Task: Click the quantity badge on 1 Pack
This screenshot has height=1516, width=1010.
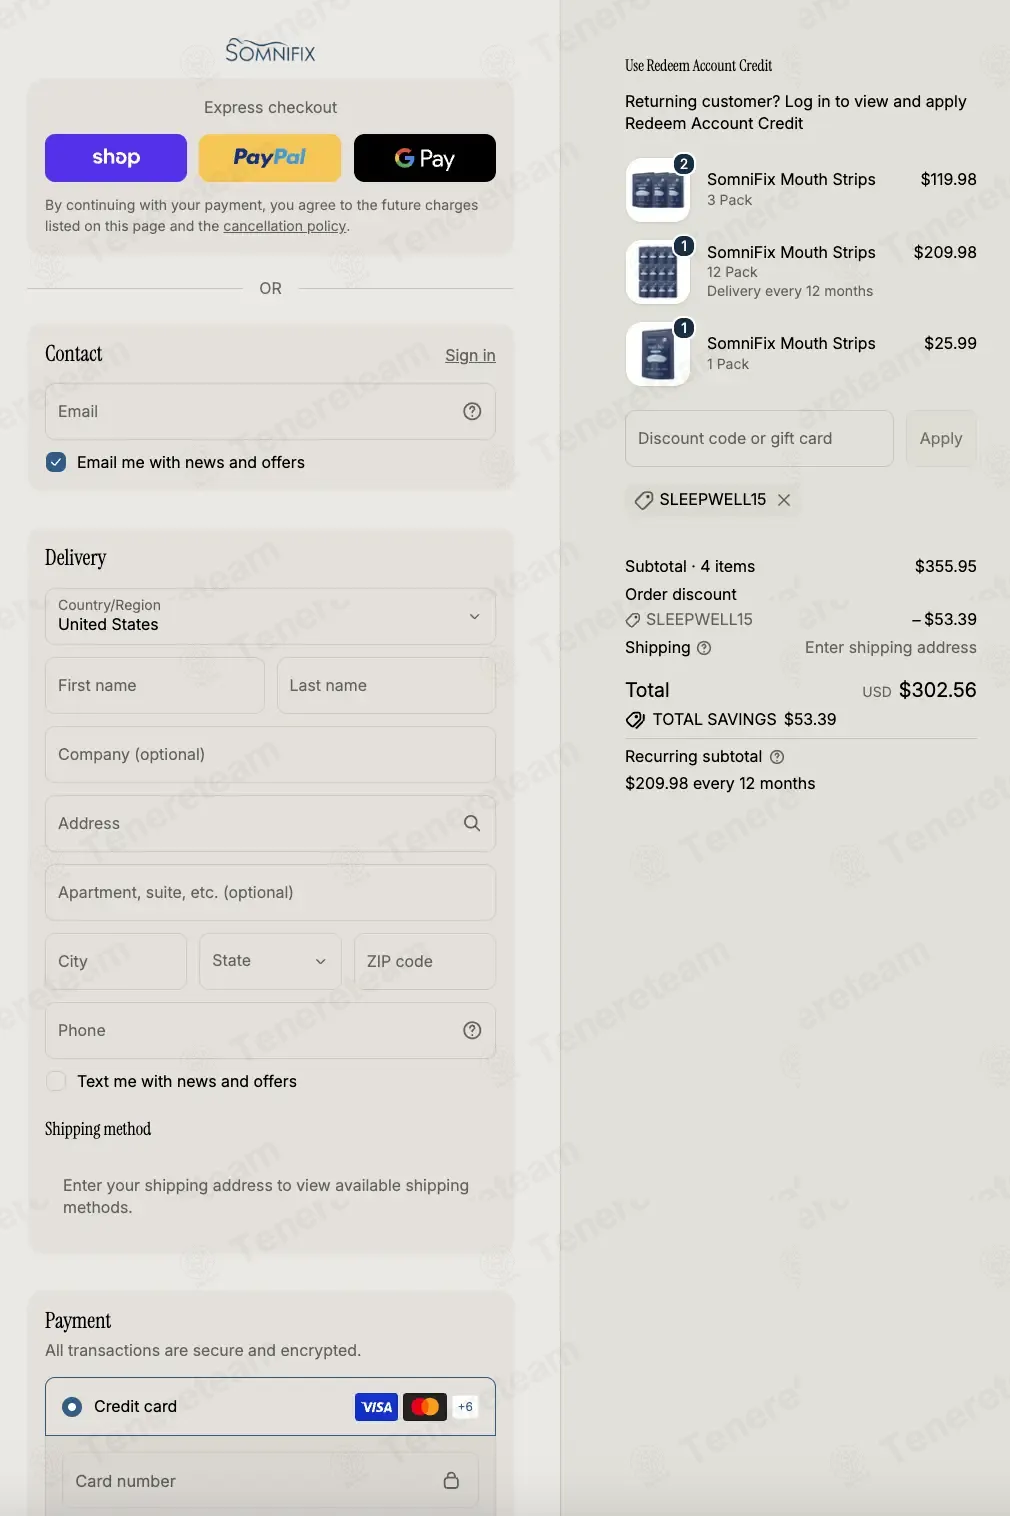Action: pyautogui.click(x=684, y=328)
